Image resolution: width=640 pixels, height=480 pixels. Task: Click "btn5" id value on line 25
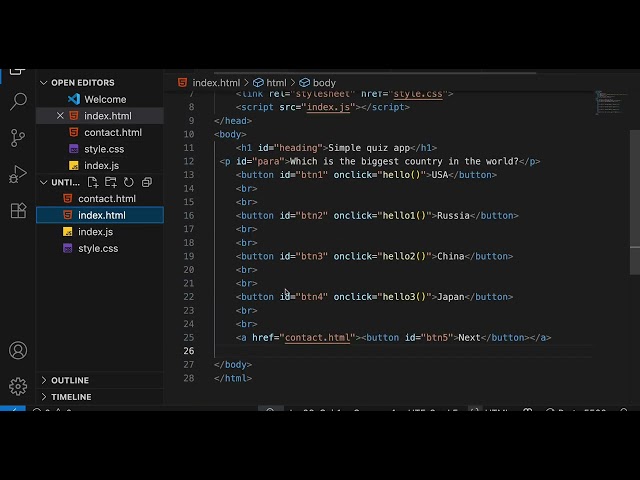pyautogui.click(x=437, y=338)
